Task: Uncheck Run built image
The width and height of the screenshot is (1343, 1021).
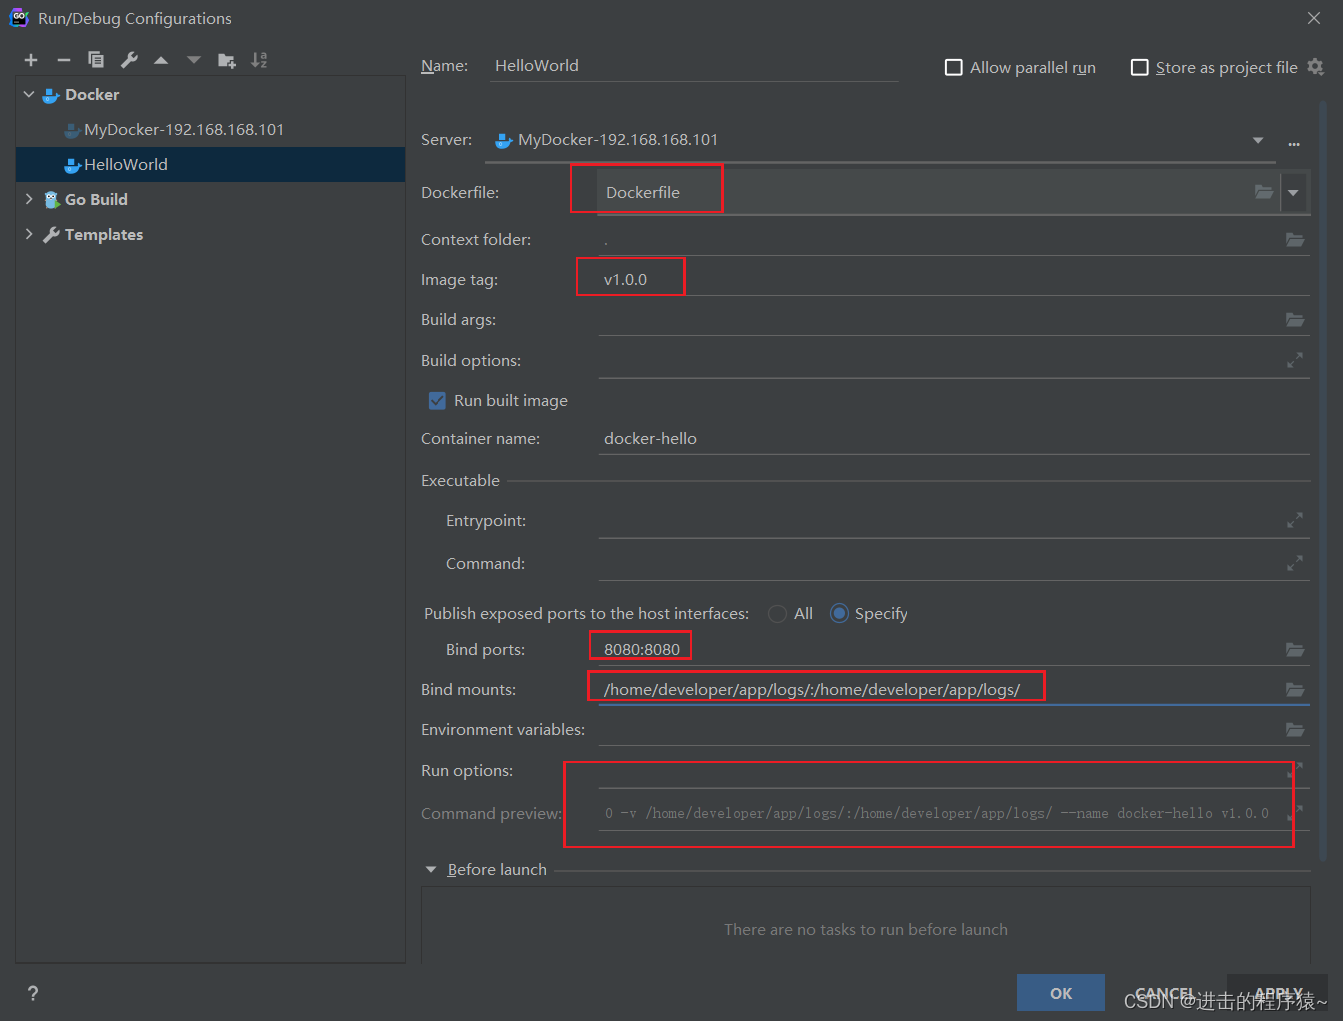Action: 437,401
